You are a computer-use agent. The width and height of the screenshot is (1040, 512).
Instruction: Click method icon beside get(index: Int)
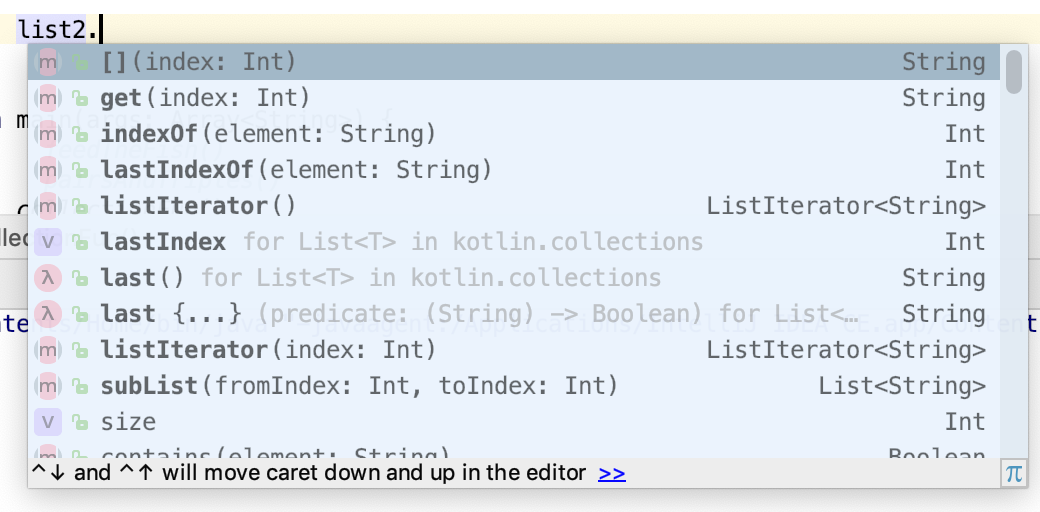pos(49,98)
